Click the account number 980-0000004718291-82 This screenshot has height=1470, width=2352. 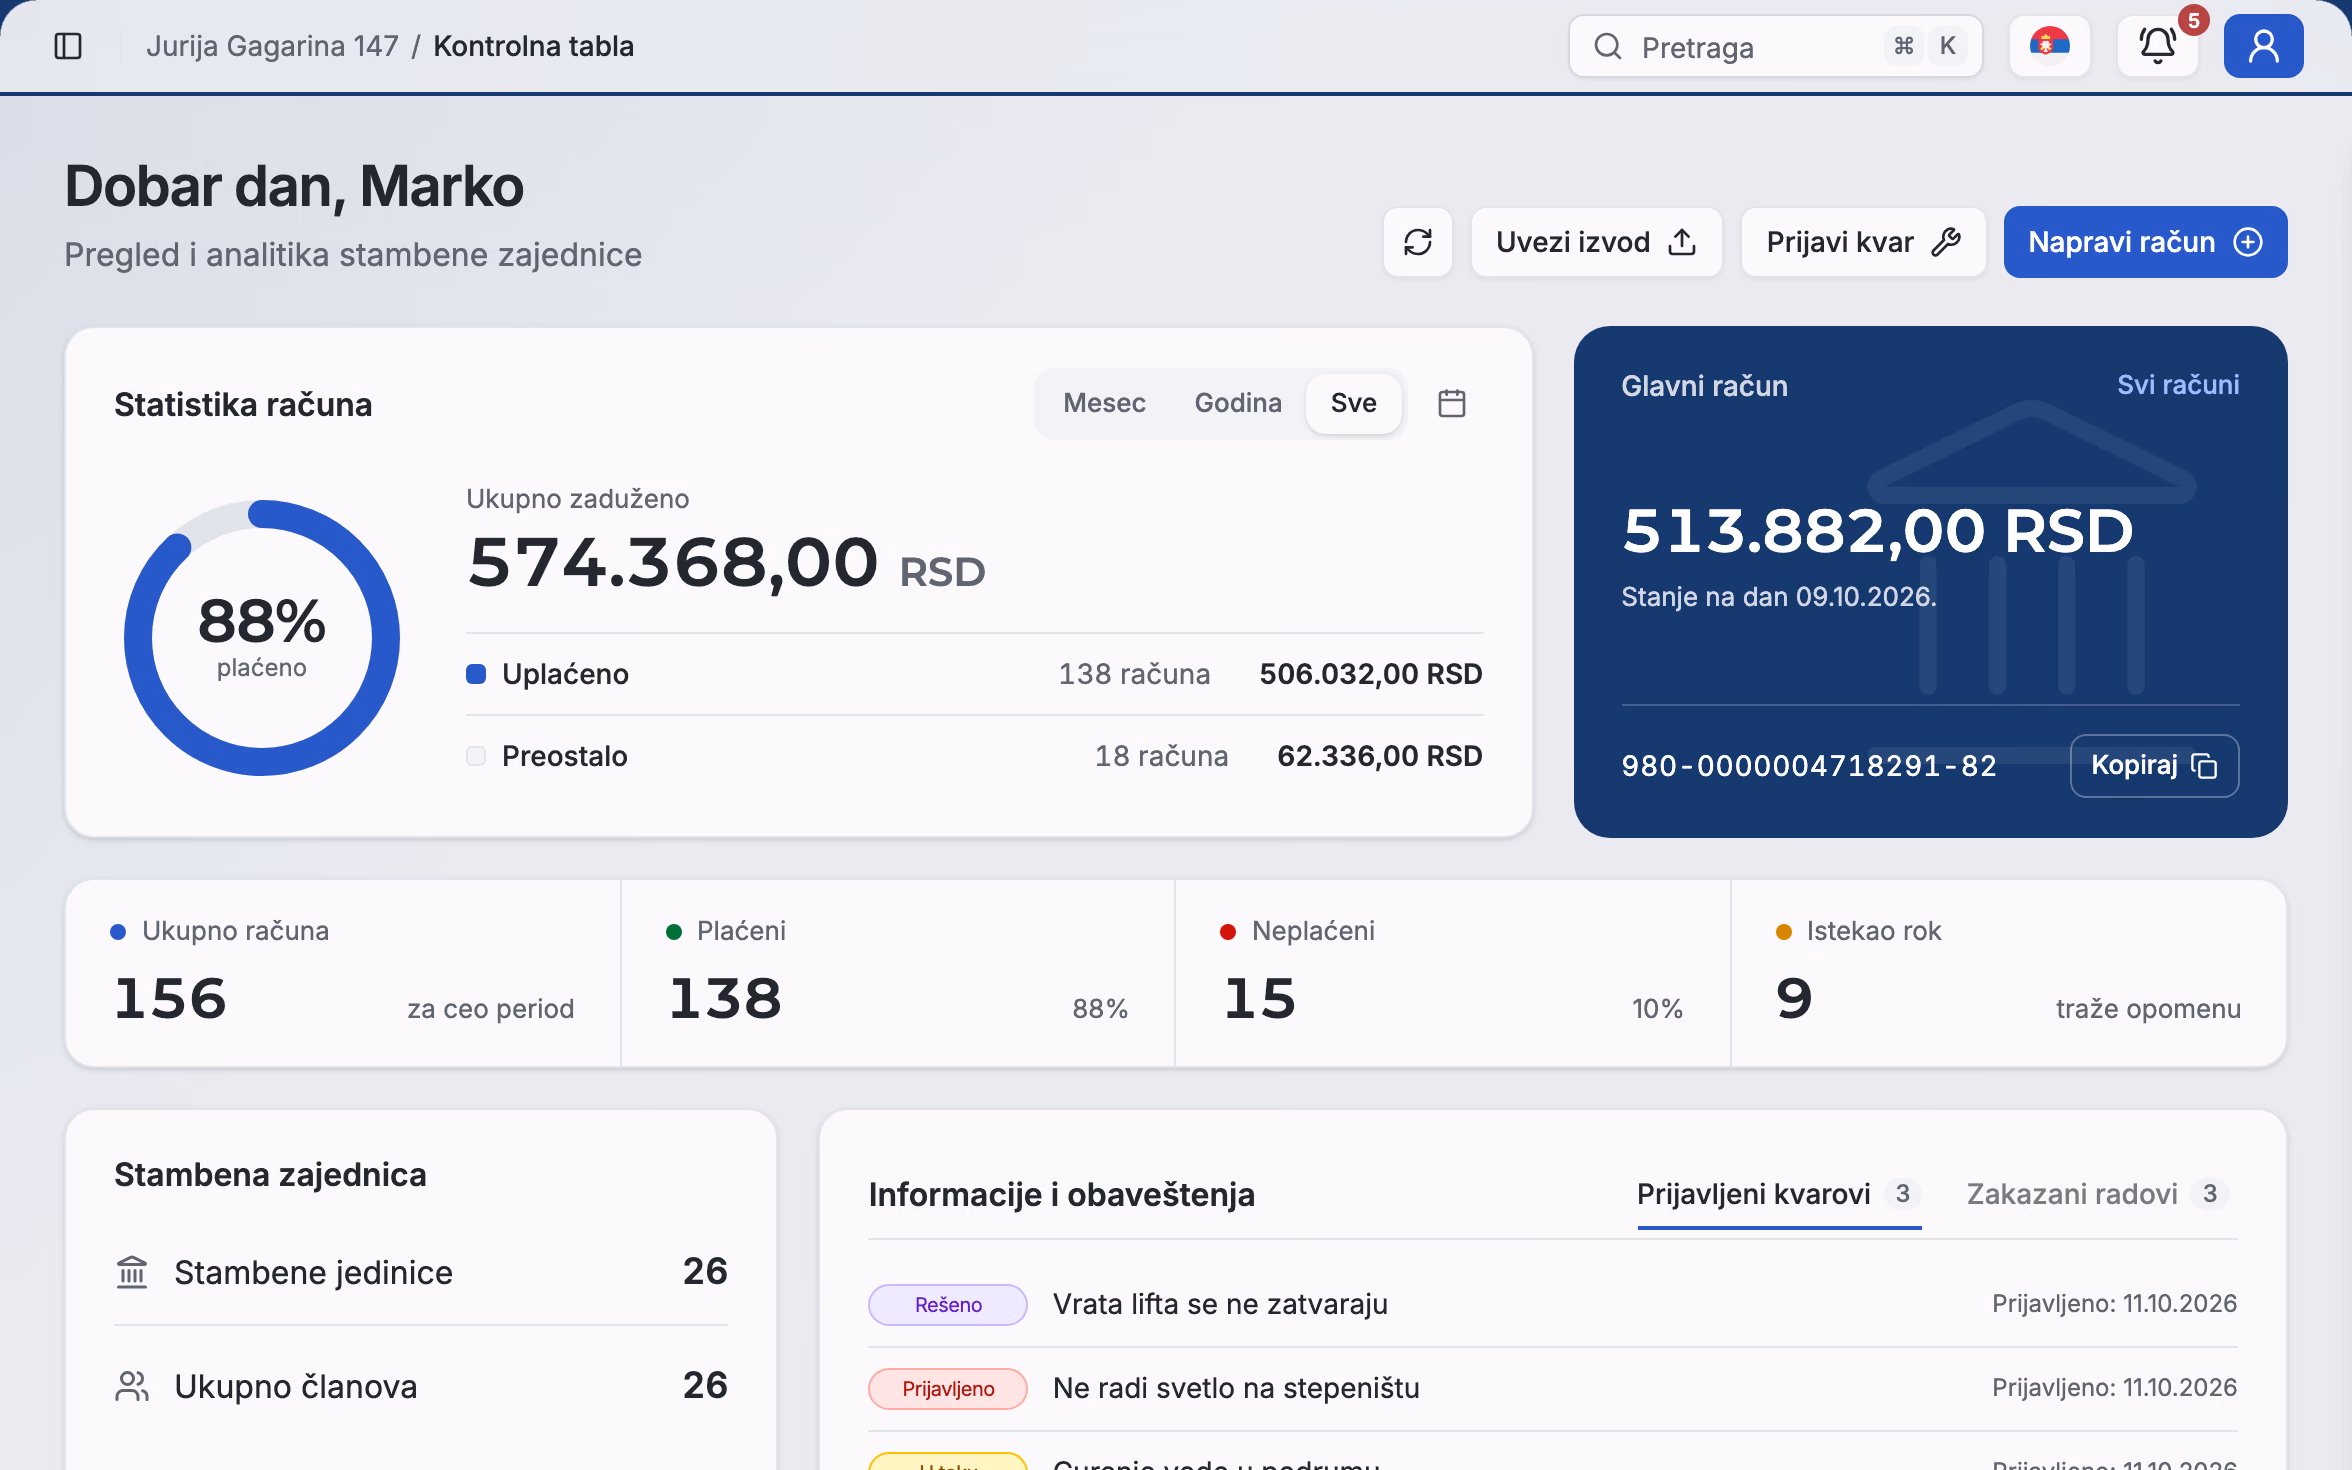1809,766
